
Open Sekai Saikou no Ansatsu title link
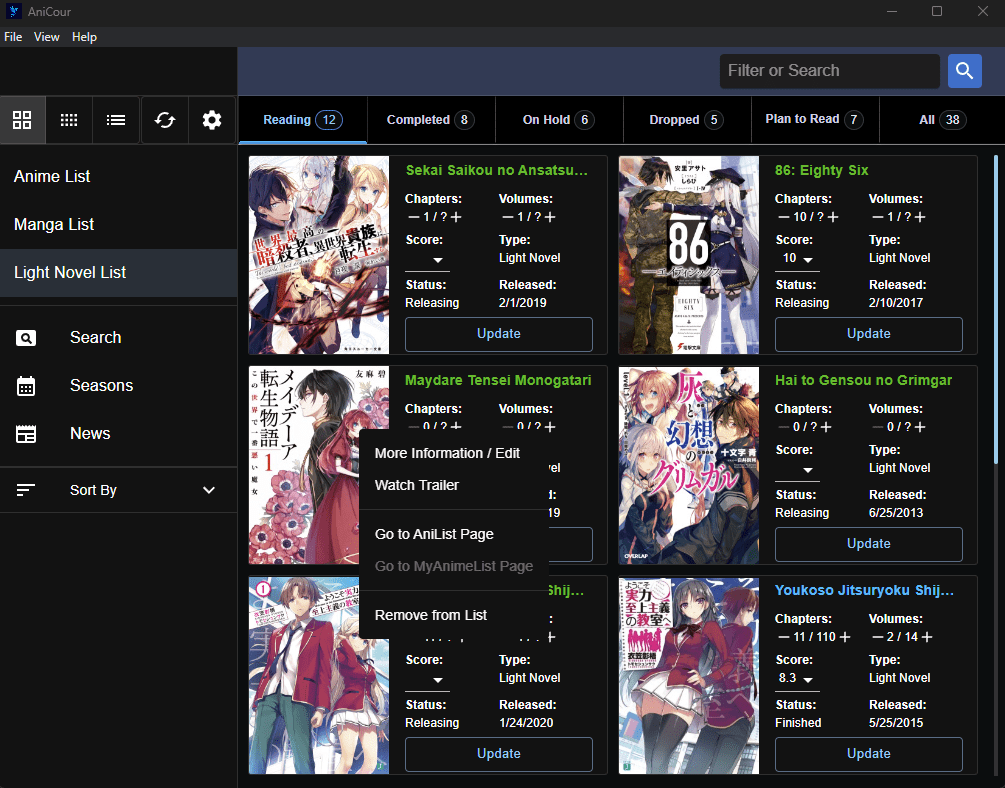click(x=497, y=171)
